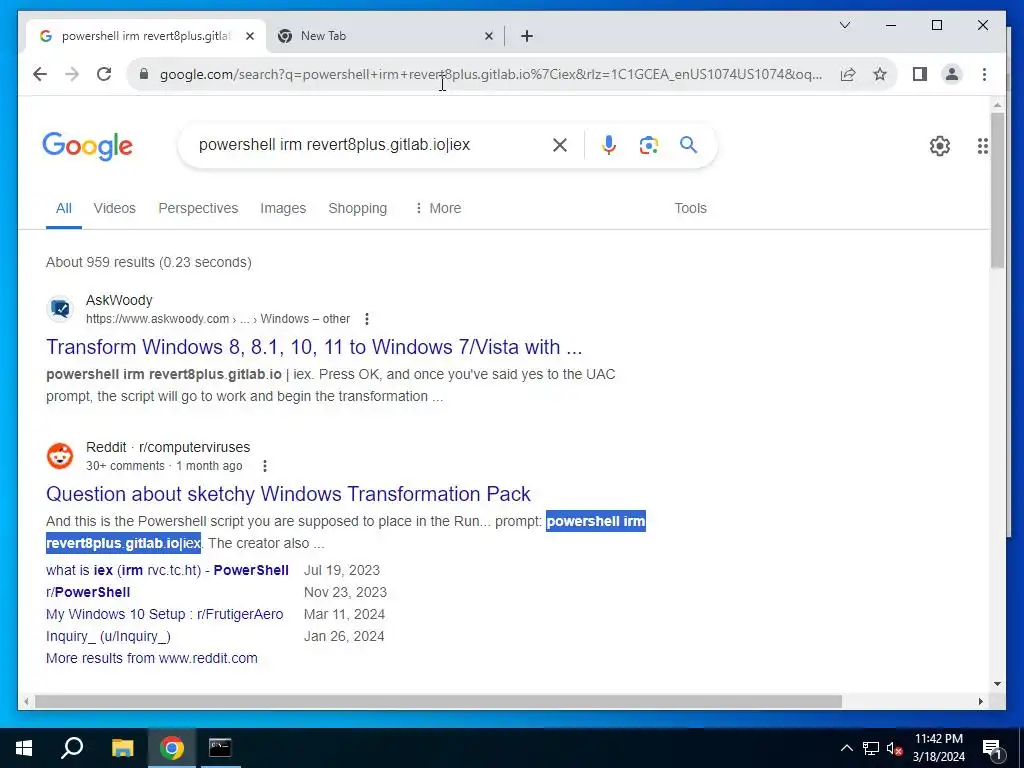The image size is (1024, 768).
Task: Click 'Reddit · r/computerviruses' source label
Action: [x=168, y=447]
